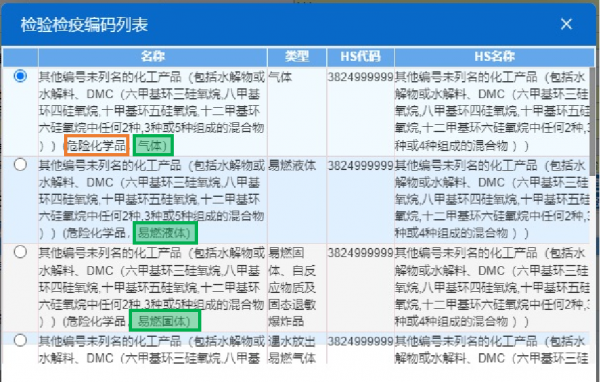The image size is (600, 382).
Task: Close the 检验检疫编码列表 dialog
Action: [566, 24]
